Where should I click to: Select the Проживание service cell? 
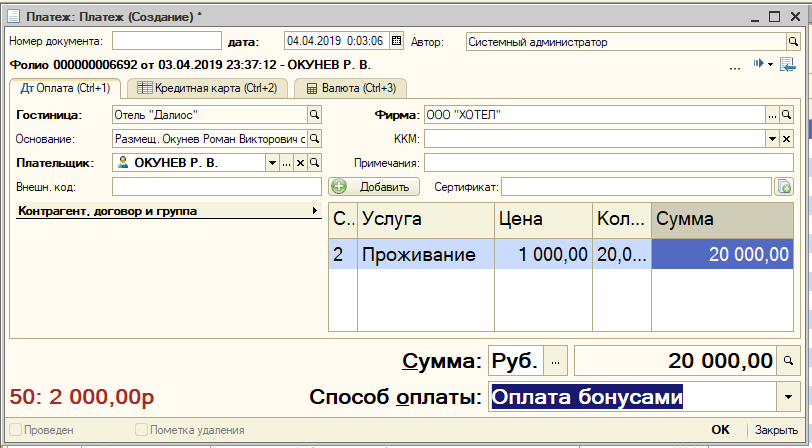click(426, 254)
